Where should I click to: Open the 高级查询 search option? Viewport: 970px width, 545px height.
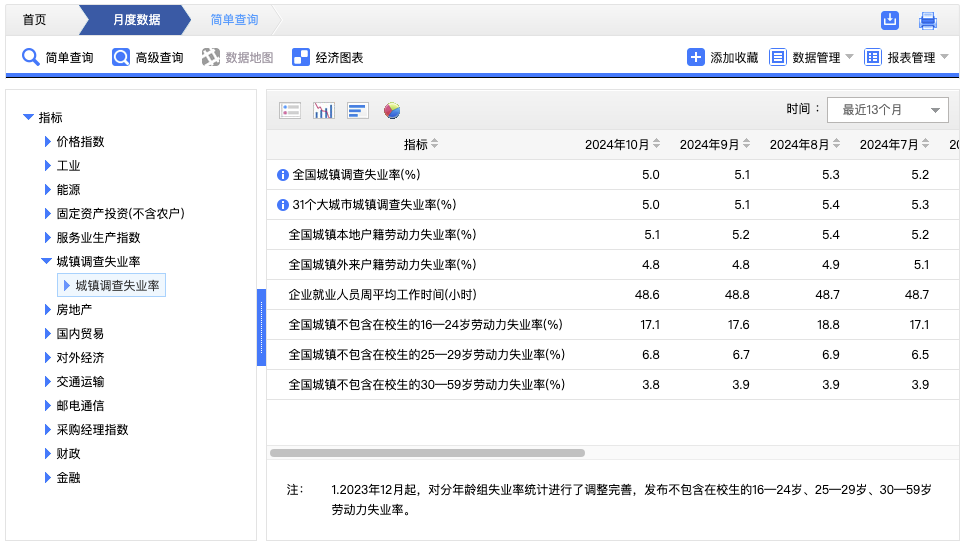pyautogui.click(x=147, y=57)
